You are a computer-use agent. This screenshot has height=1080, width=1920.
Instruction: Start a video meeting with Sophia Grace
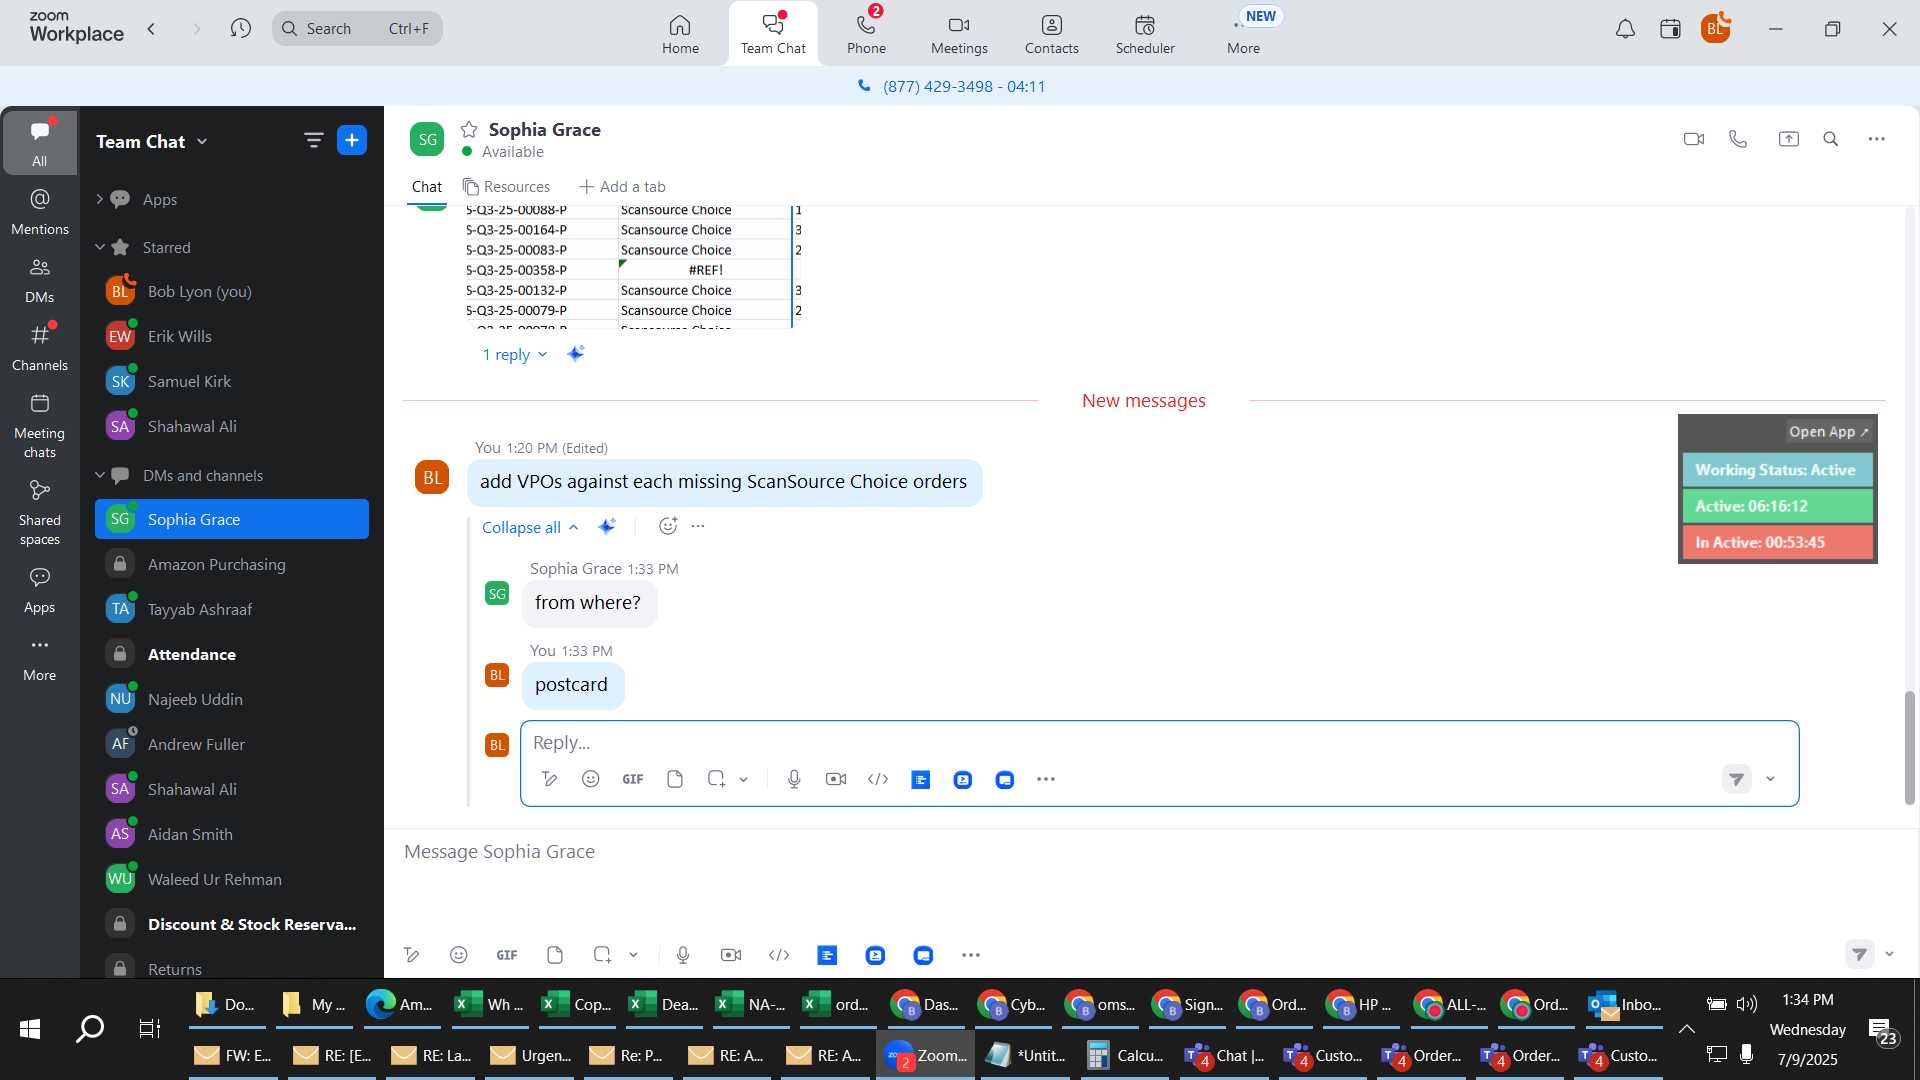(x=1693, y=139)
